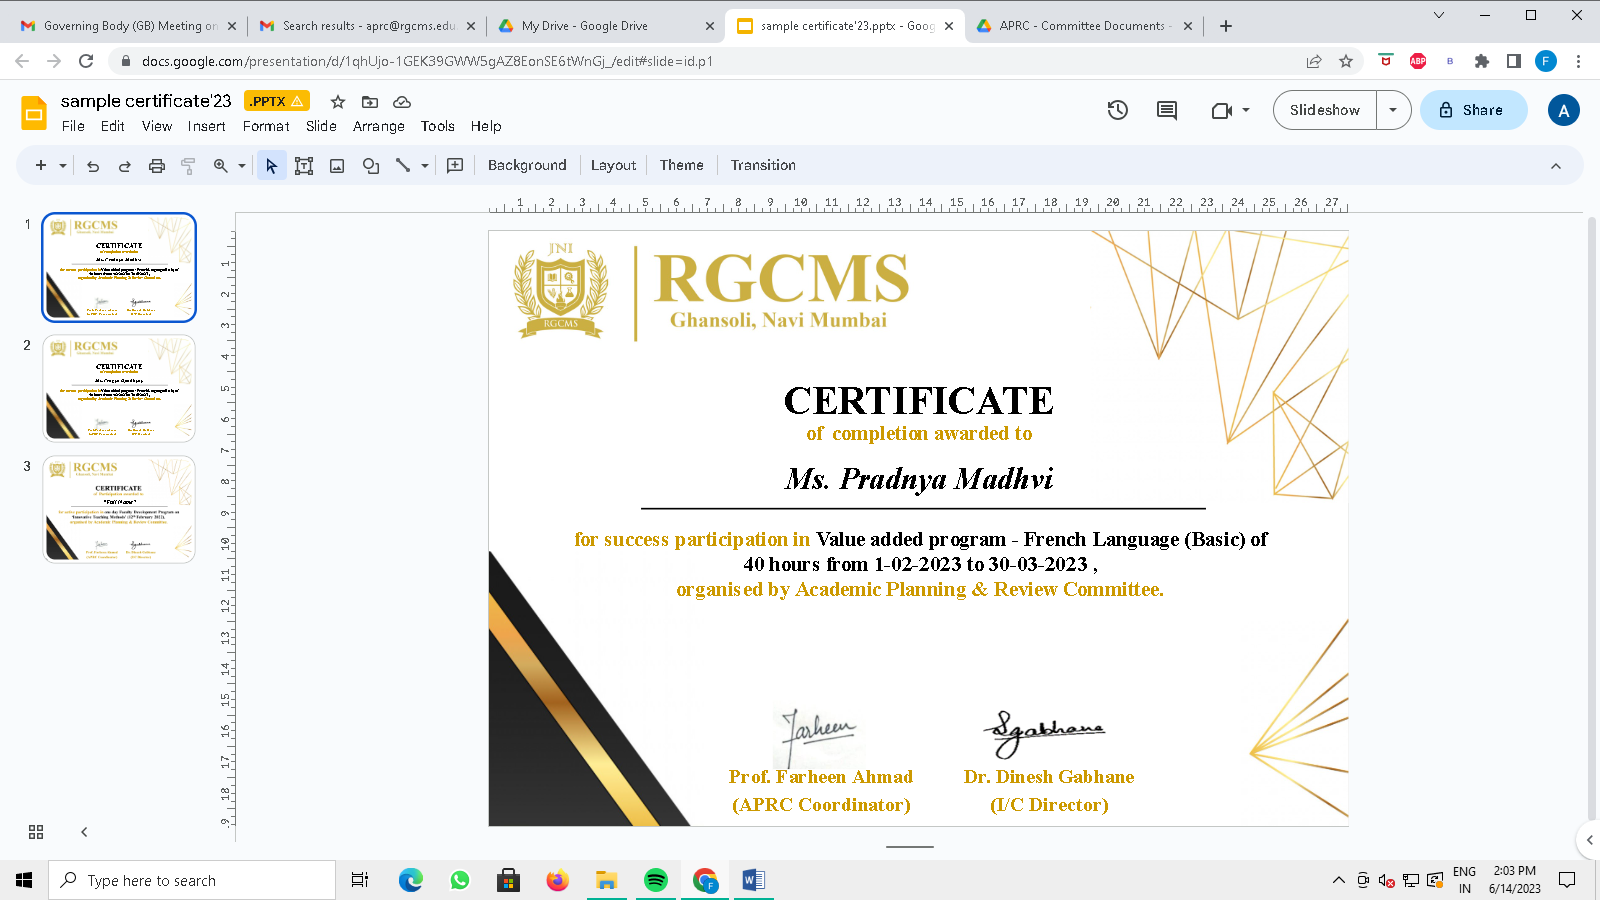The width and height of the screenshot is (1600, 900).
Task: Click the Zoom magnifier icon
Action: (x=221, y=166)
